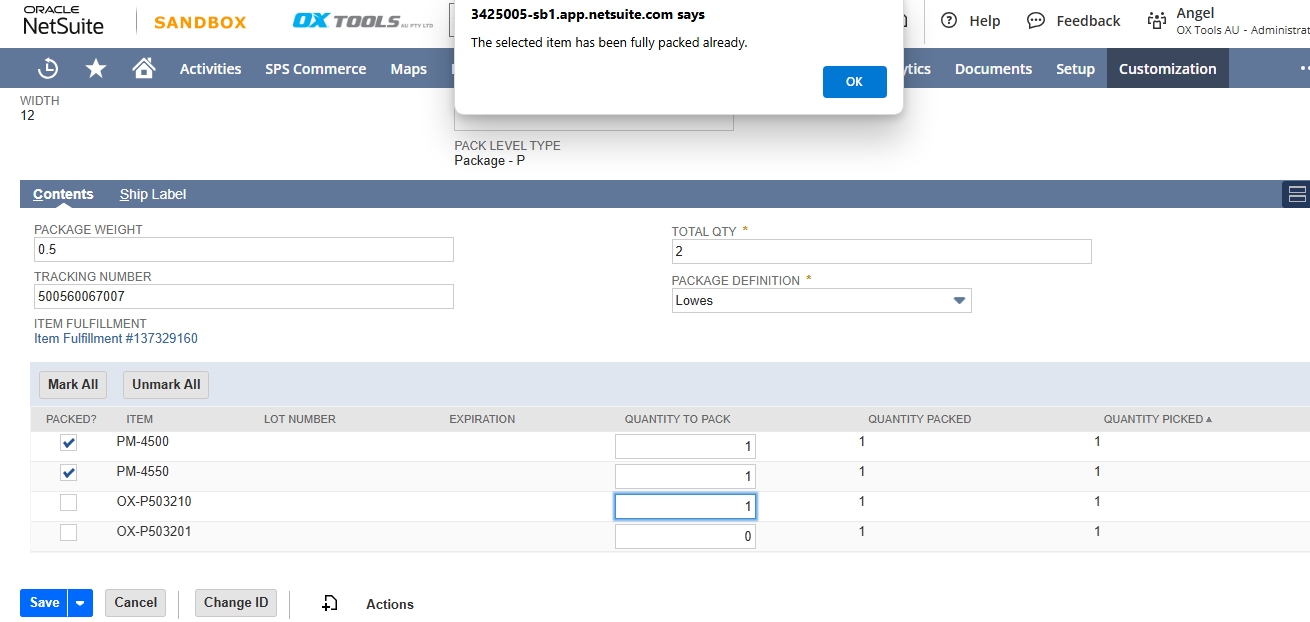This screenshot has height=622, width=1310.
Task: Click the Tracking Number input field
Action: pos(243,296)
